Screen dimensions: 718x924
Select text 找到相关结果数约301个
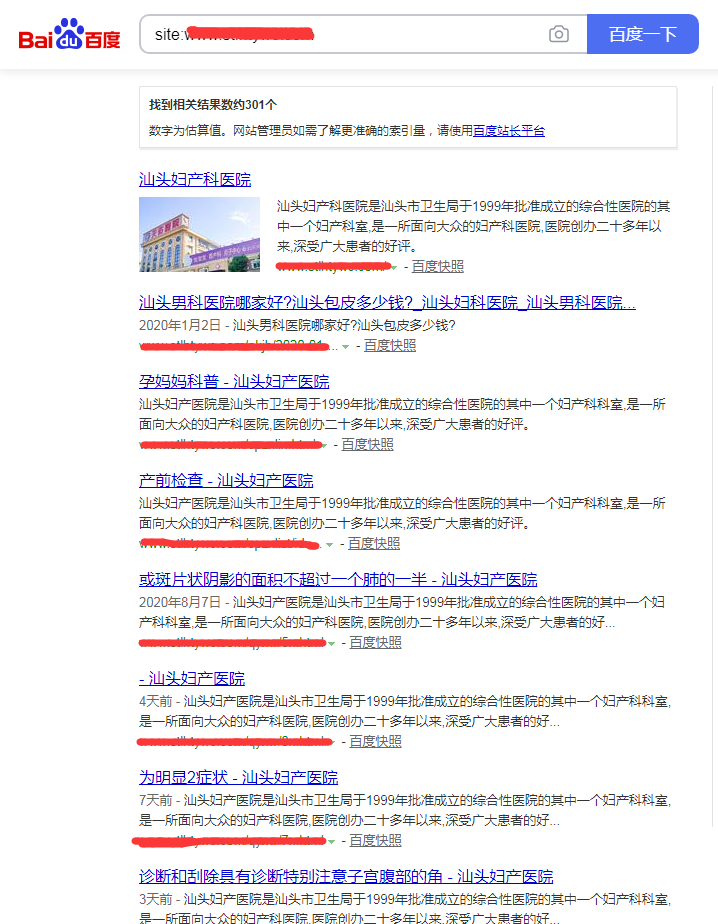[213, 105]
